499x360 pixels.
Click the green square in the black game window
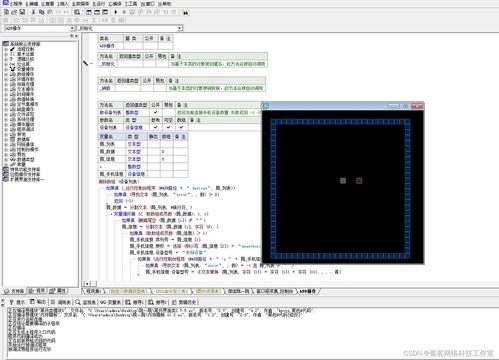pyautogui.click(x=343, y=181)
